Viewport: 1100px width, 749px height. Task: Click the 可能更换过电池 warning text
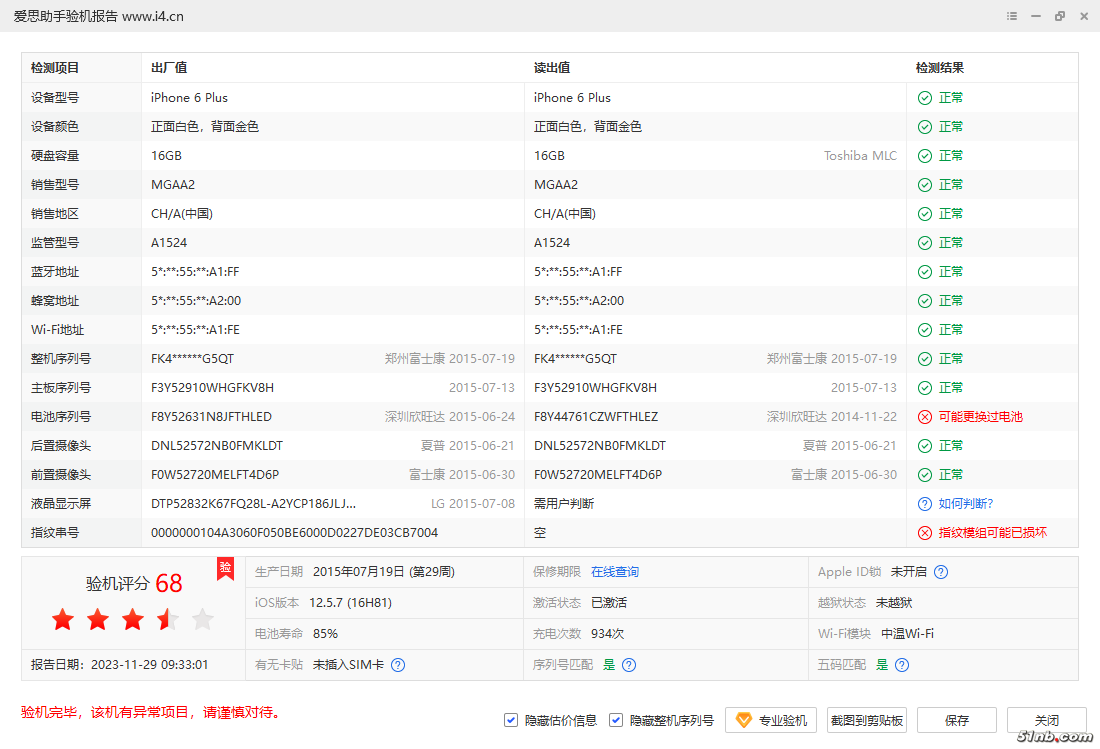981,417
